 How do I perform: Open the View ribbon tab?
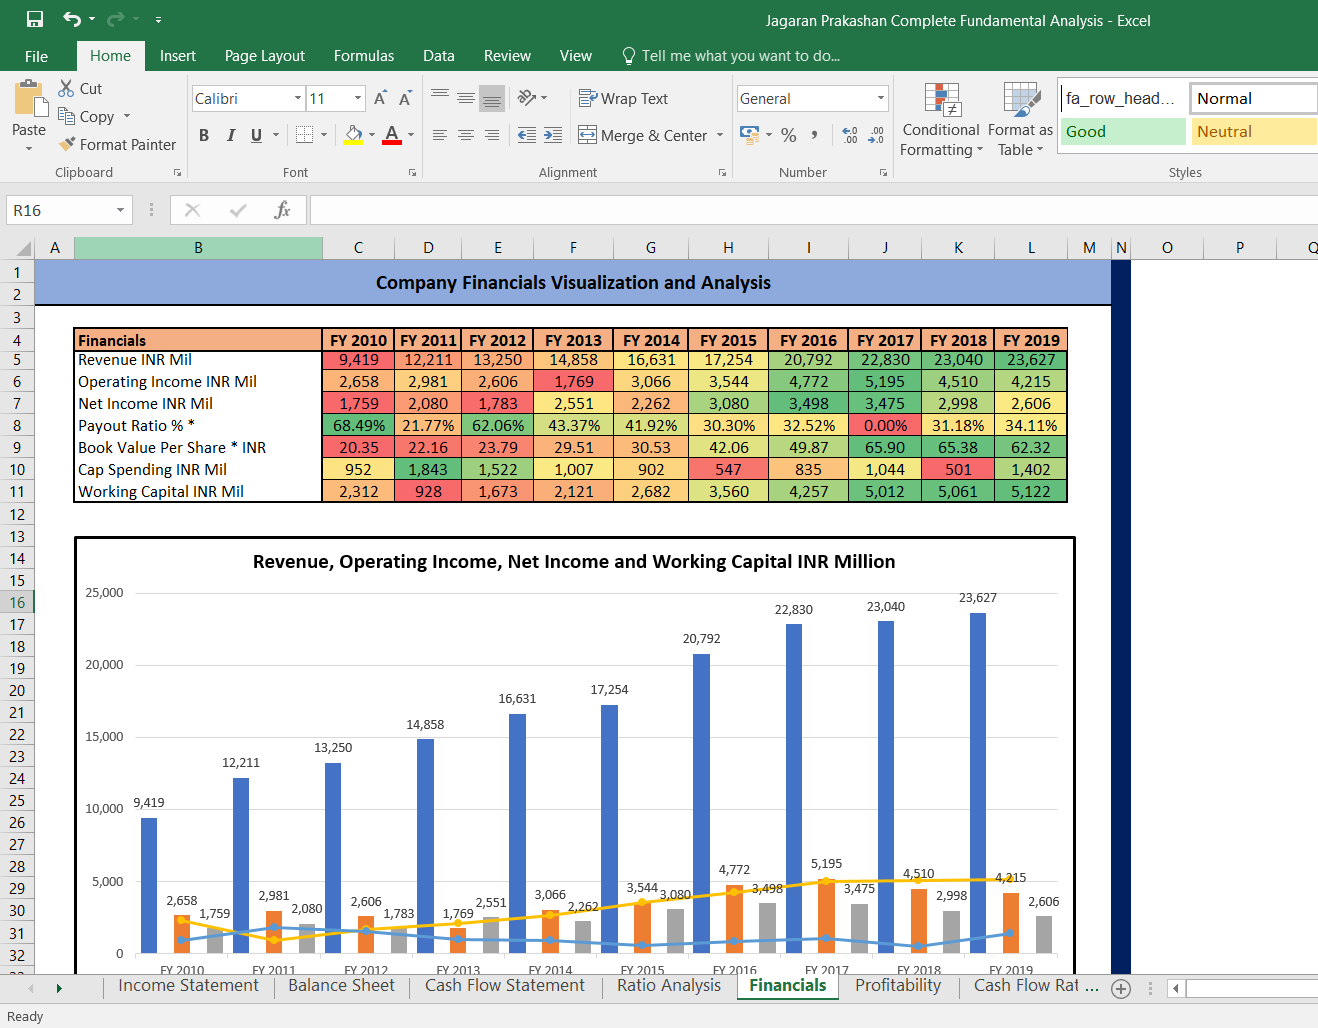pos(576,56)
